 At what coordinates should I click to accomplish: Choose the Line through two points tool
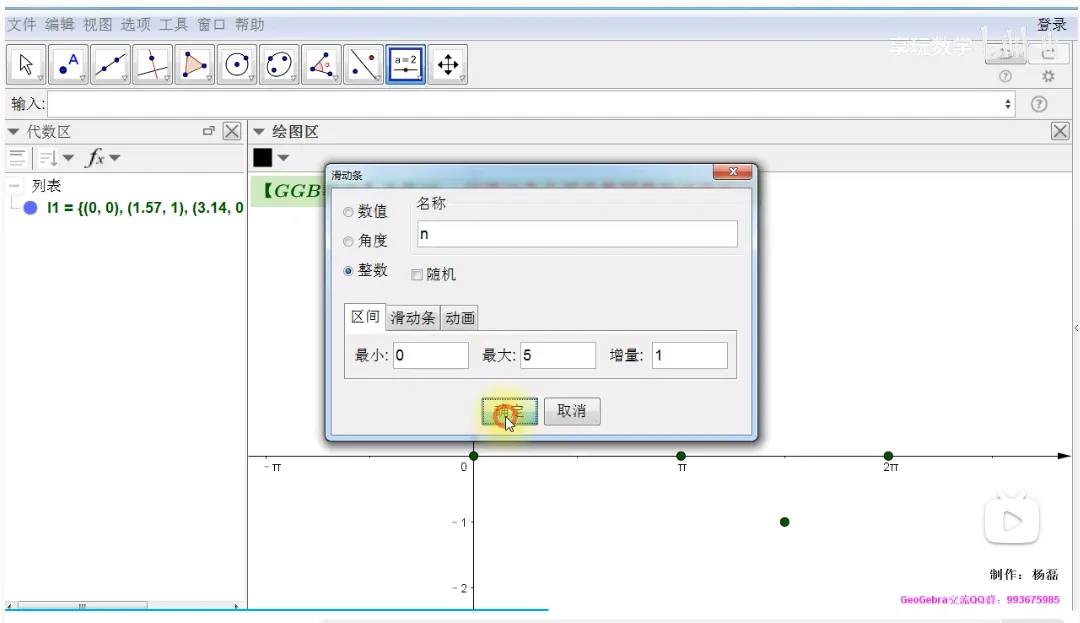(x=111, y=65)
